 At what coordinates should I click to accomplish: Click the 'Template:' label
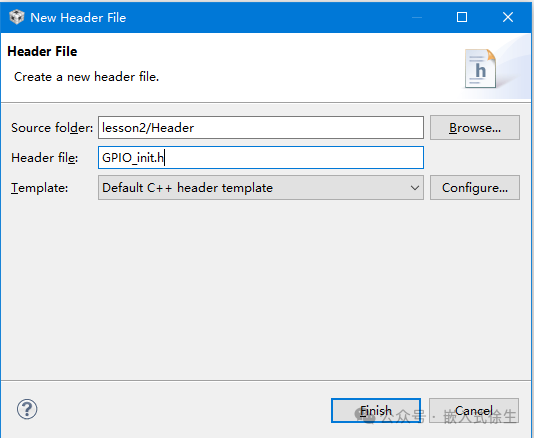click(x=40, y=188)
